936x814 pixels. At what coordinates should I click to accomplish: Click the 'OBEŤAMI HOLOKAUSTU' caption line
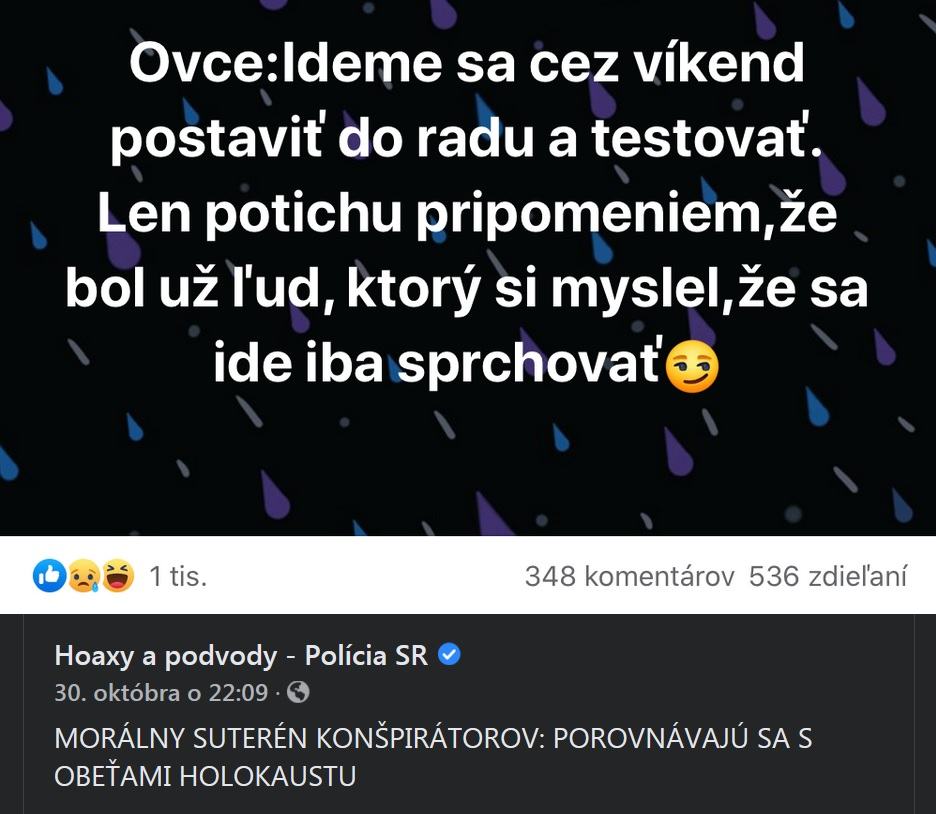pos(205,775)
